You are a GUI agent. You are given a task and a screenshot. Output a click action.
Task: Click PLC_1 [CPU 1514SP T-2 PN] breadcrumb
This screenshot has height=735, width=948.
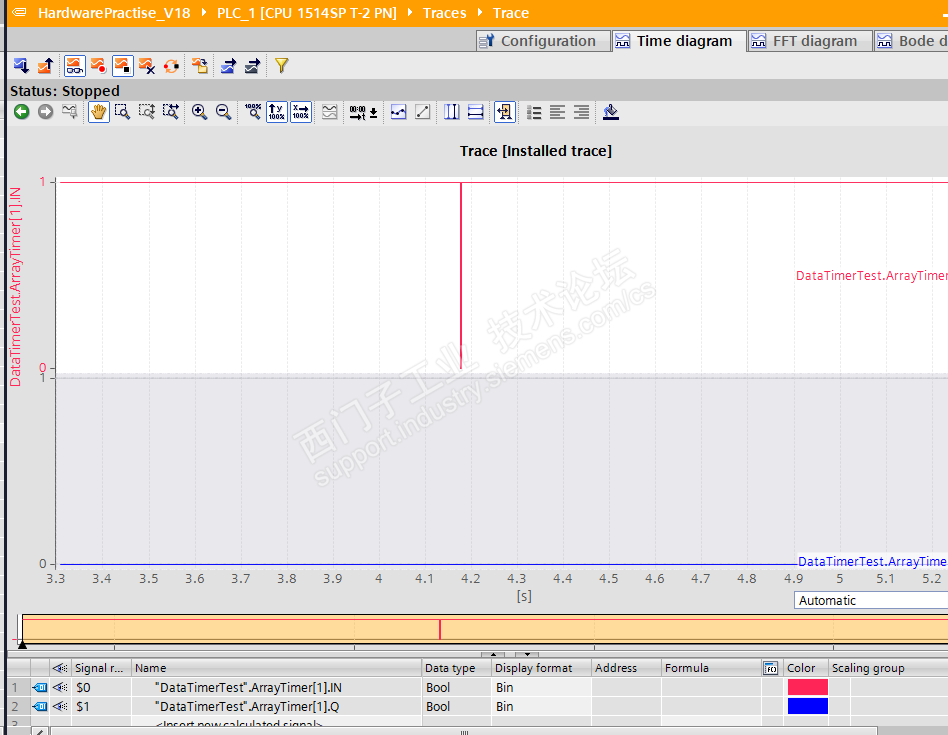click(307, 13)
